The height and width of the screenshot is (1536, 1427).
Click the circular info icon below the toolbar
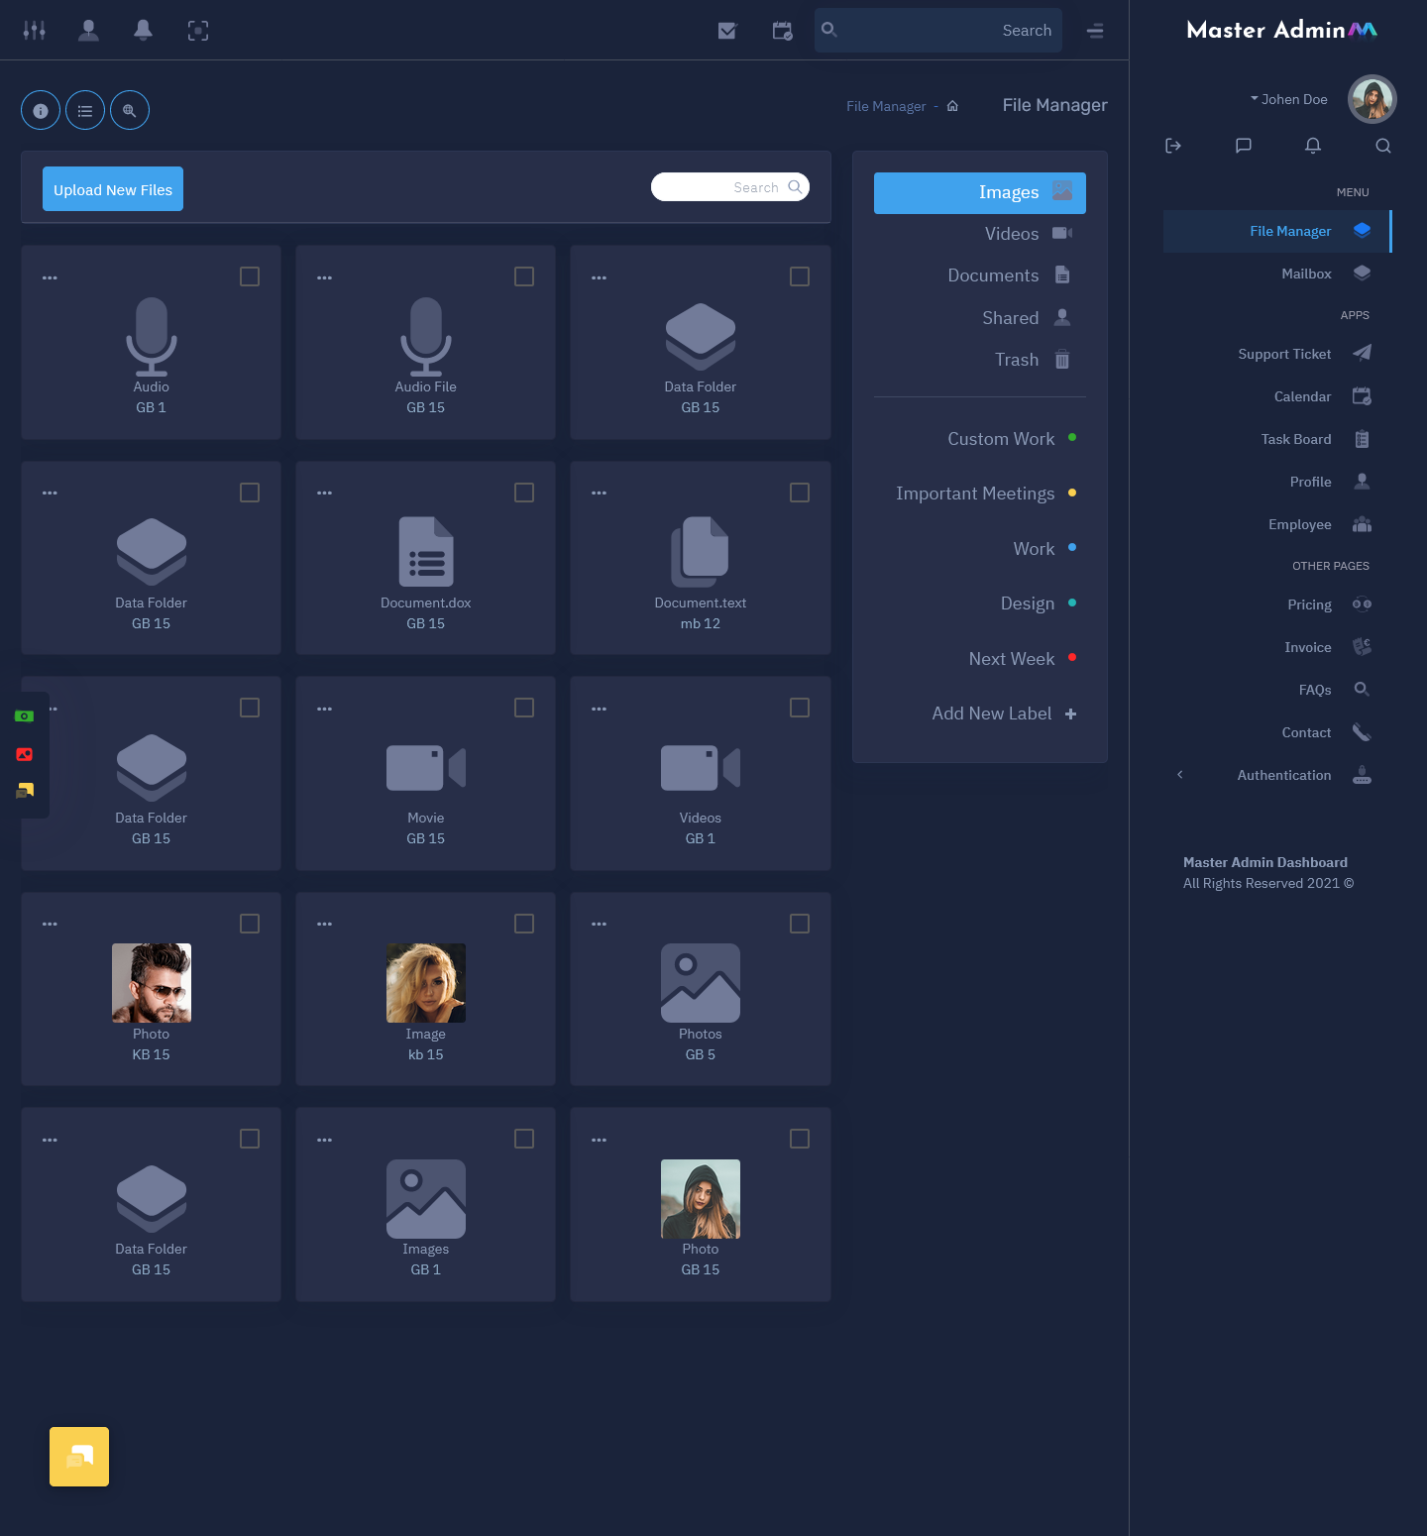(40, 110)
